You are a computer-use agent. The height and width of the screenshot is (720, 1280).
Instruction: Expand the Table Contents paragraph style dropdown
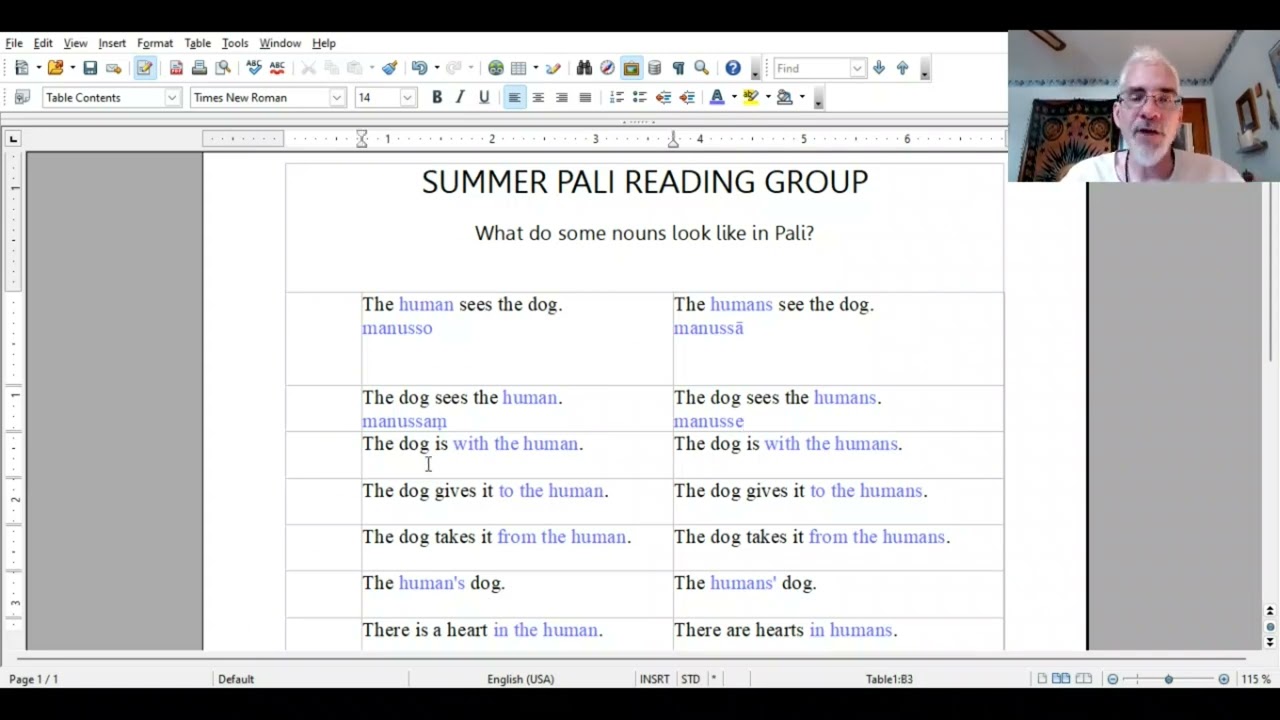[x=172, y=97]
